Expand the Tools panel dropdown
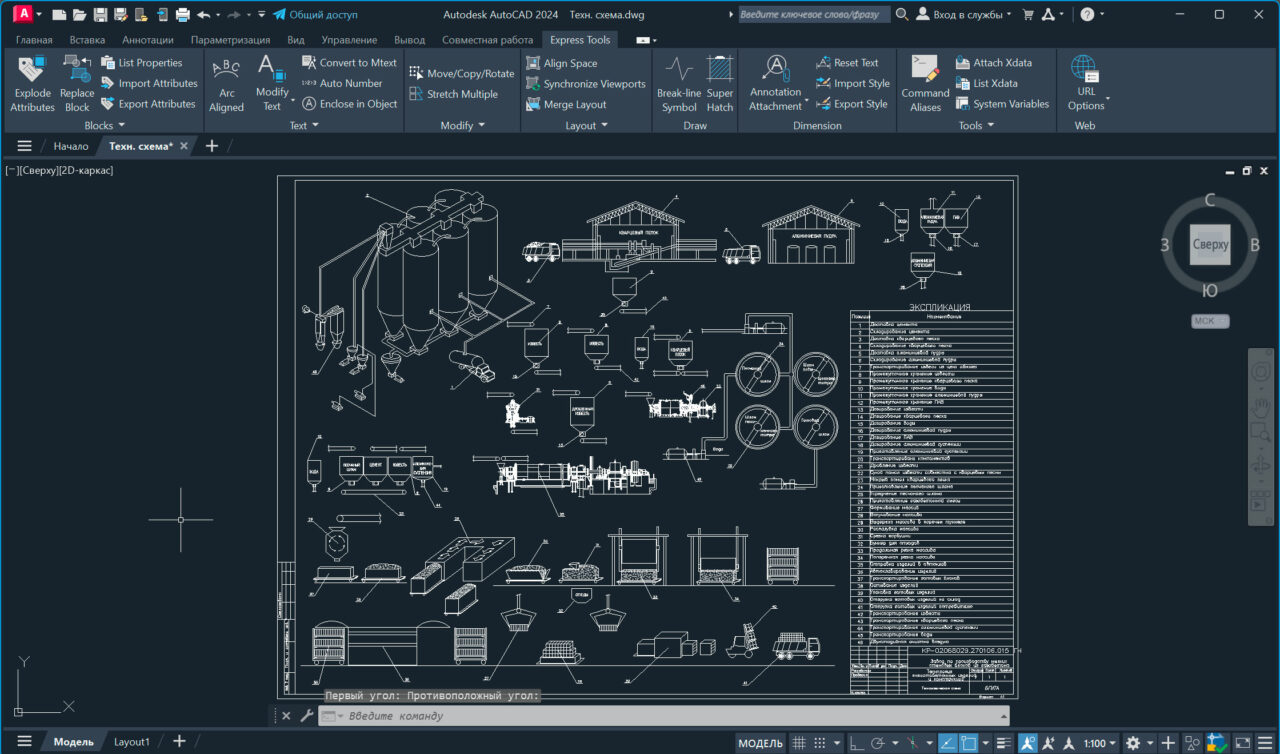 tap(976, 126)
